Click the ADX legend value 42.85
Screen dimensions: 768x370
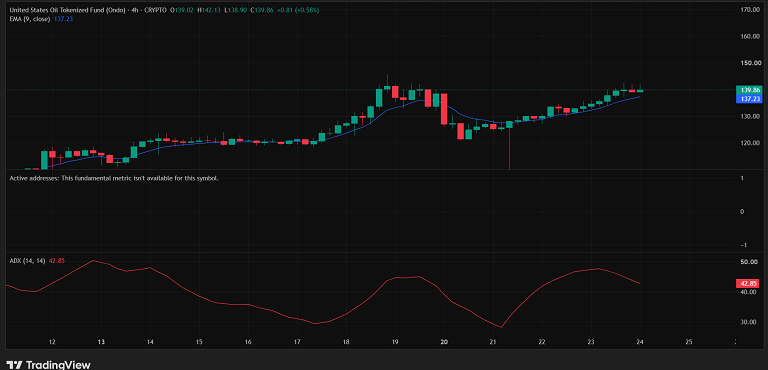pyautogui.click(x=57, y=261)
